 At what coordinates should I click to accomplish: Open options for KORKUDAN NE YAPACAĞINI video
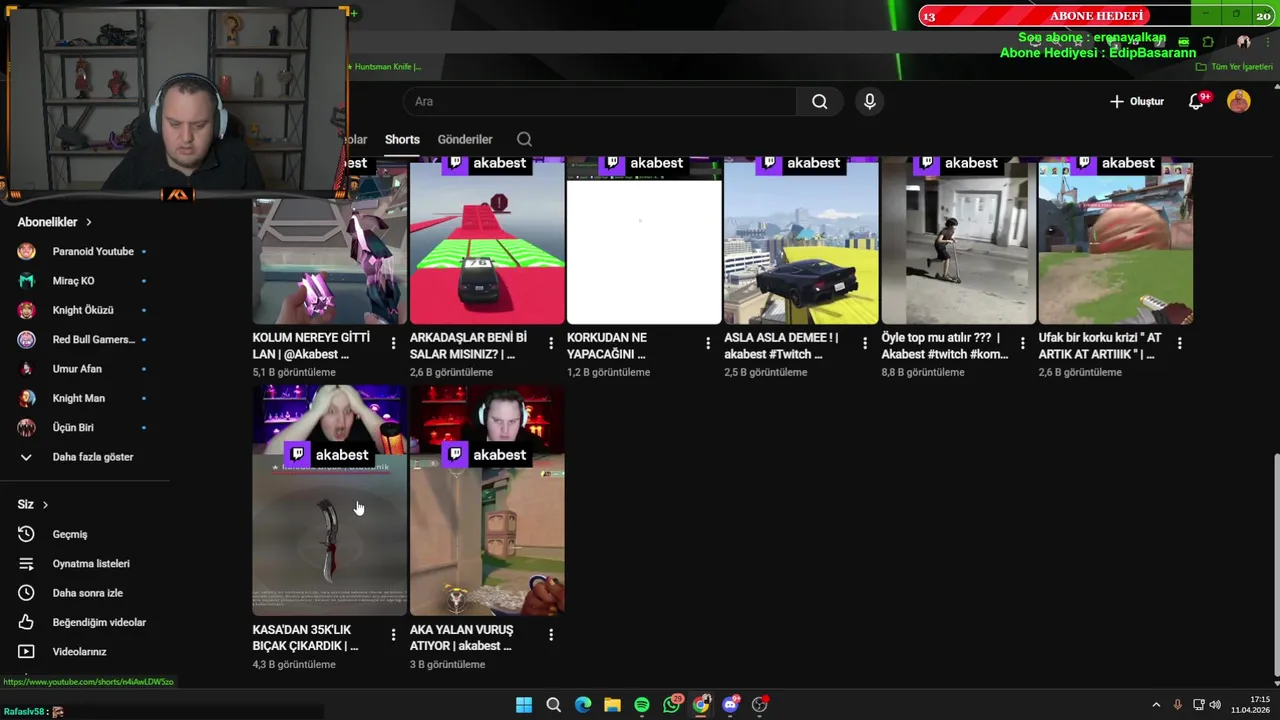(708, 343)
